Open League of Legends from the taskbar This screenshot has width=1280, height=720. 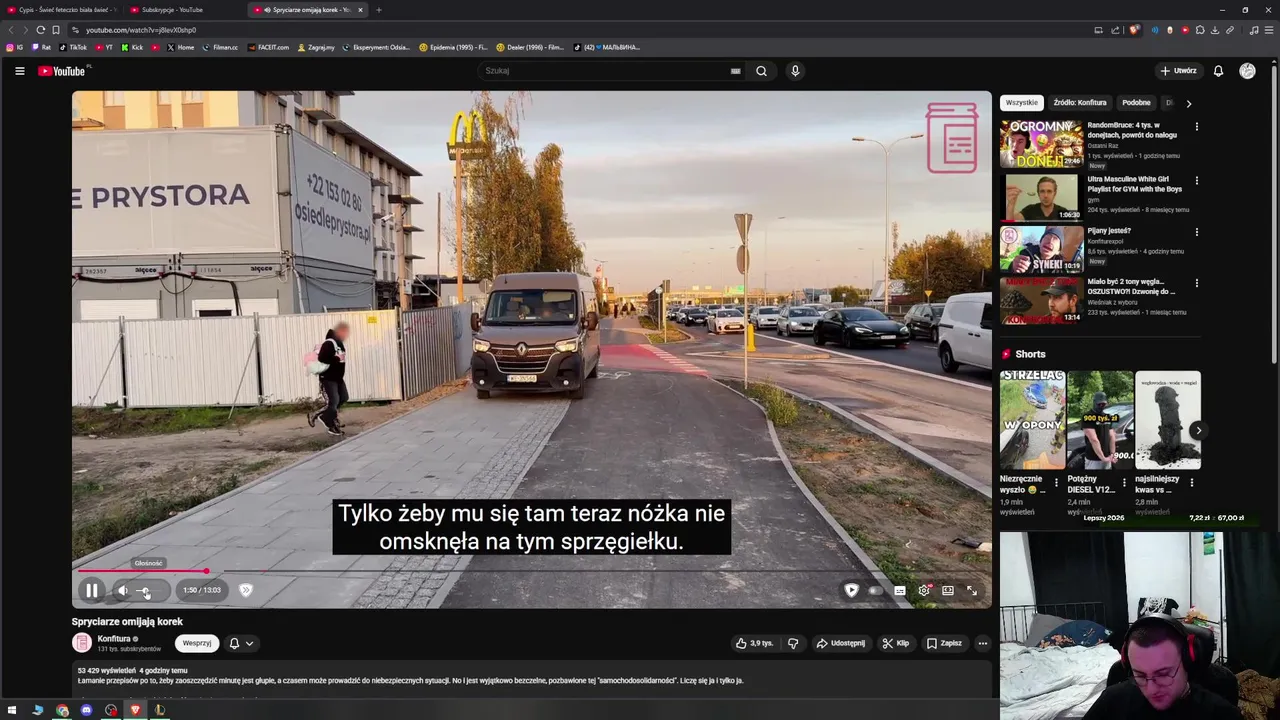coord(159,710)
